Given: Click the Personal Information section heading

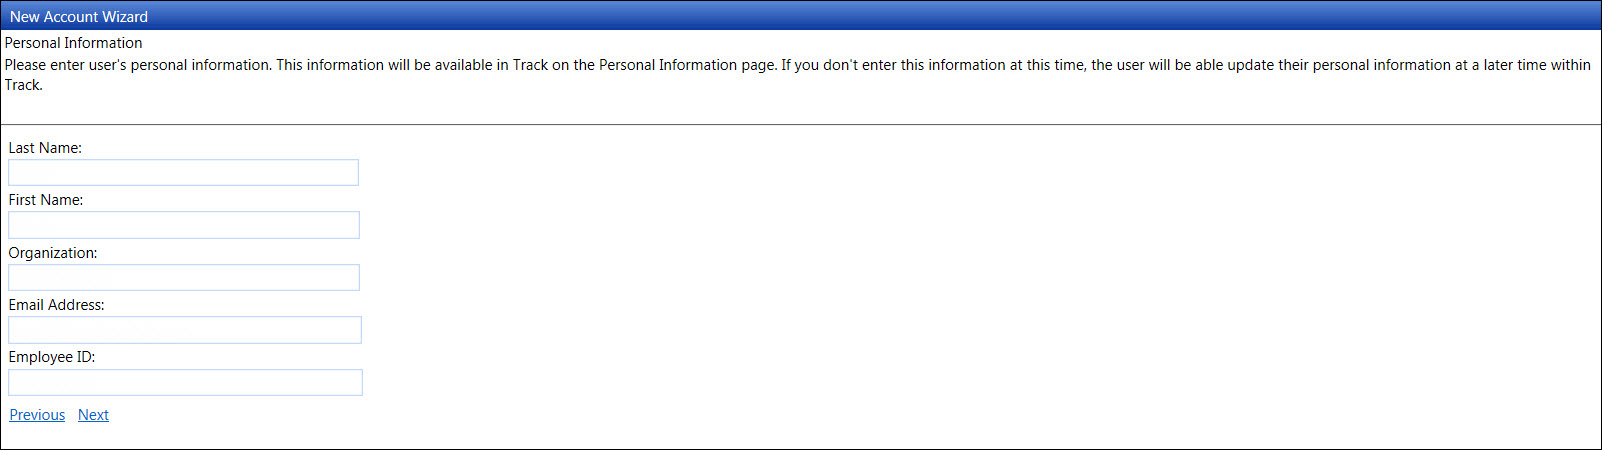Looking at the screenshot, I should 73,43.
